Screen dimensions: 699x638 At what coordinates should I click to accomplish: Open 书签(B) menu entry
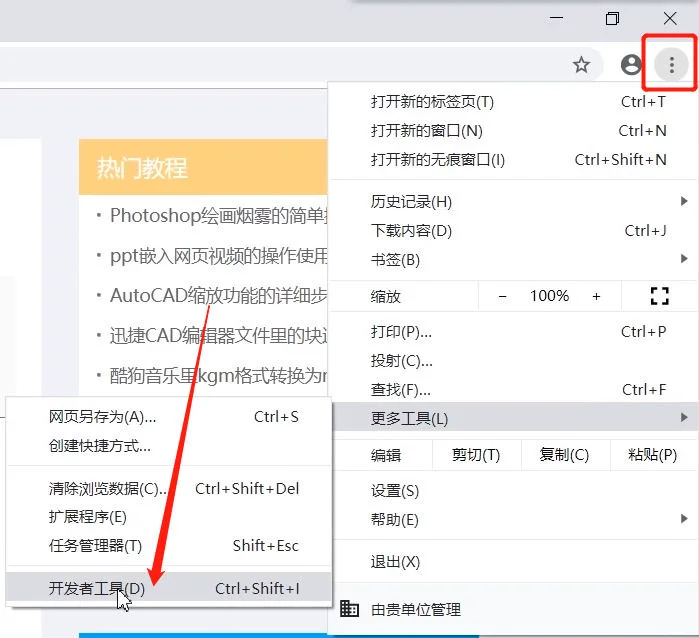coord(513,259)
